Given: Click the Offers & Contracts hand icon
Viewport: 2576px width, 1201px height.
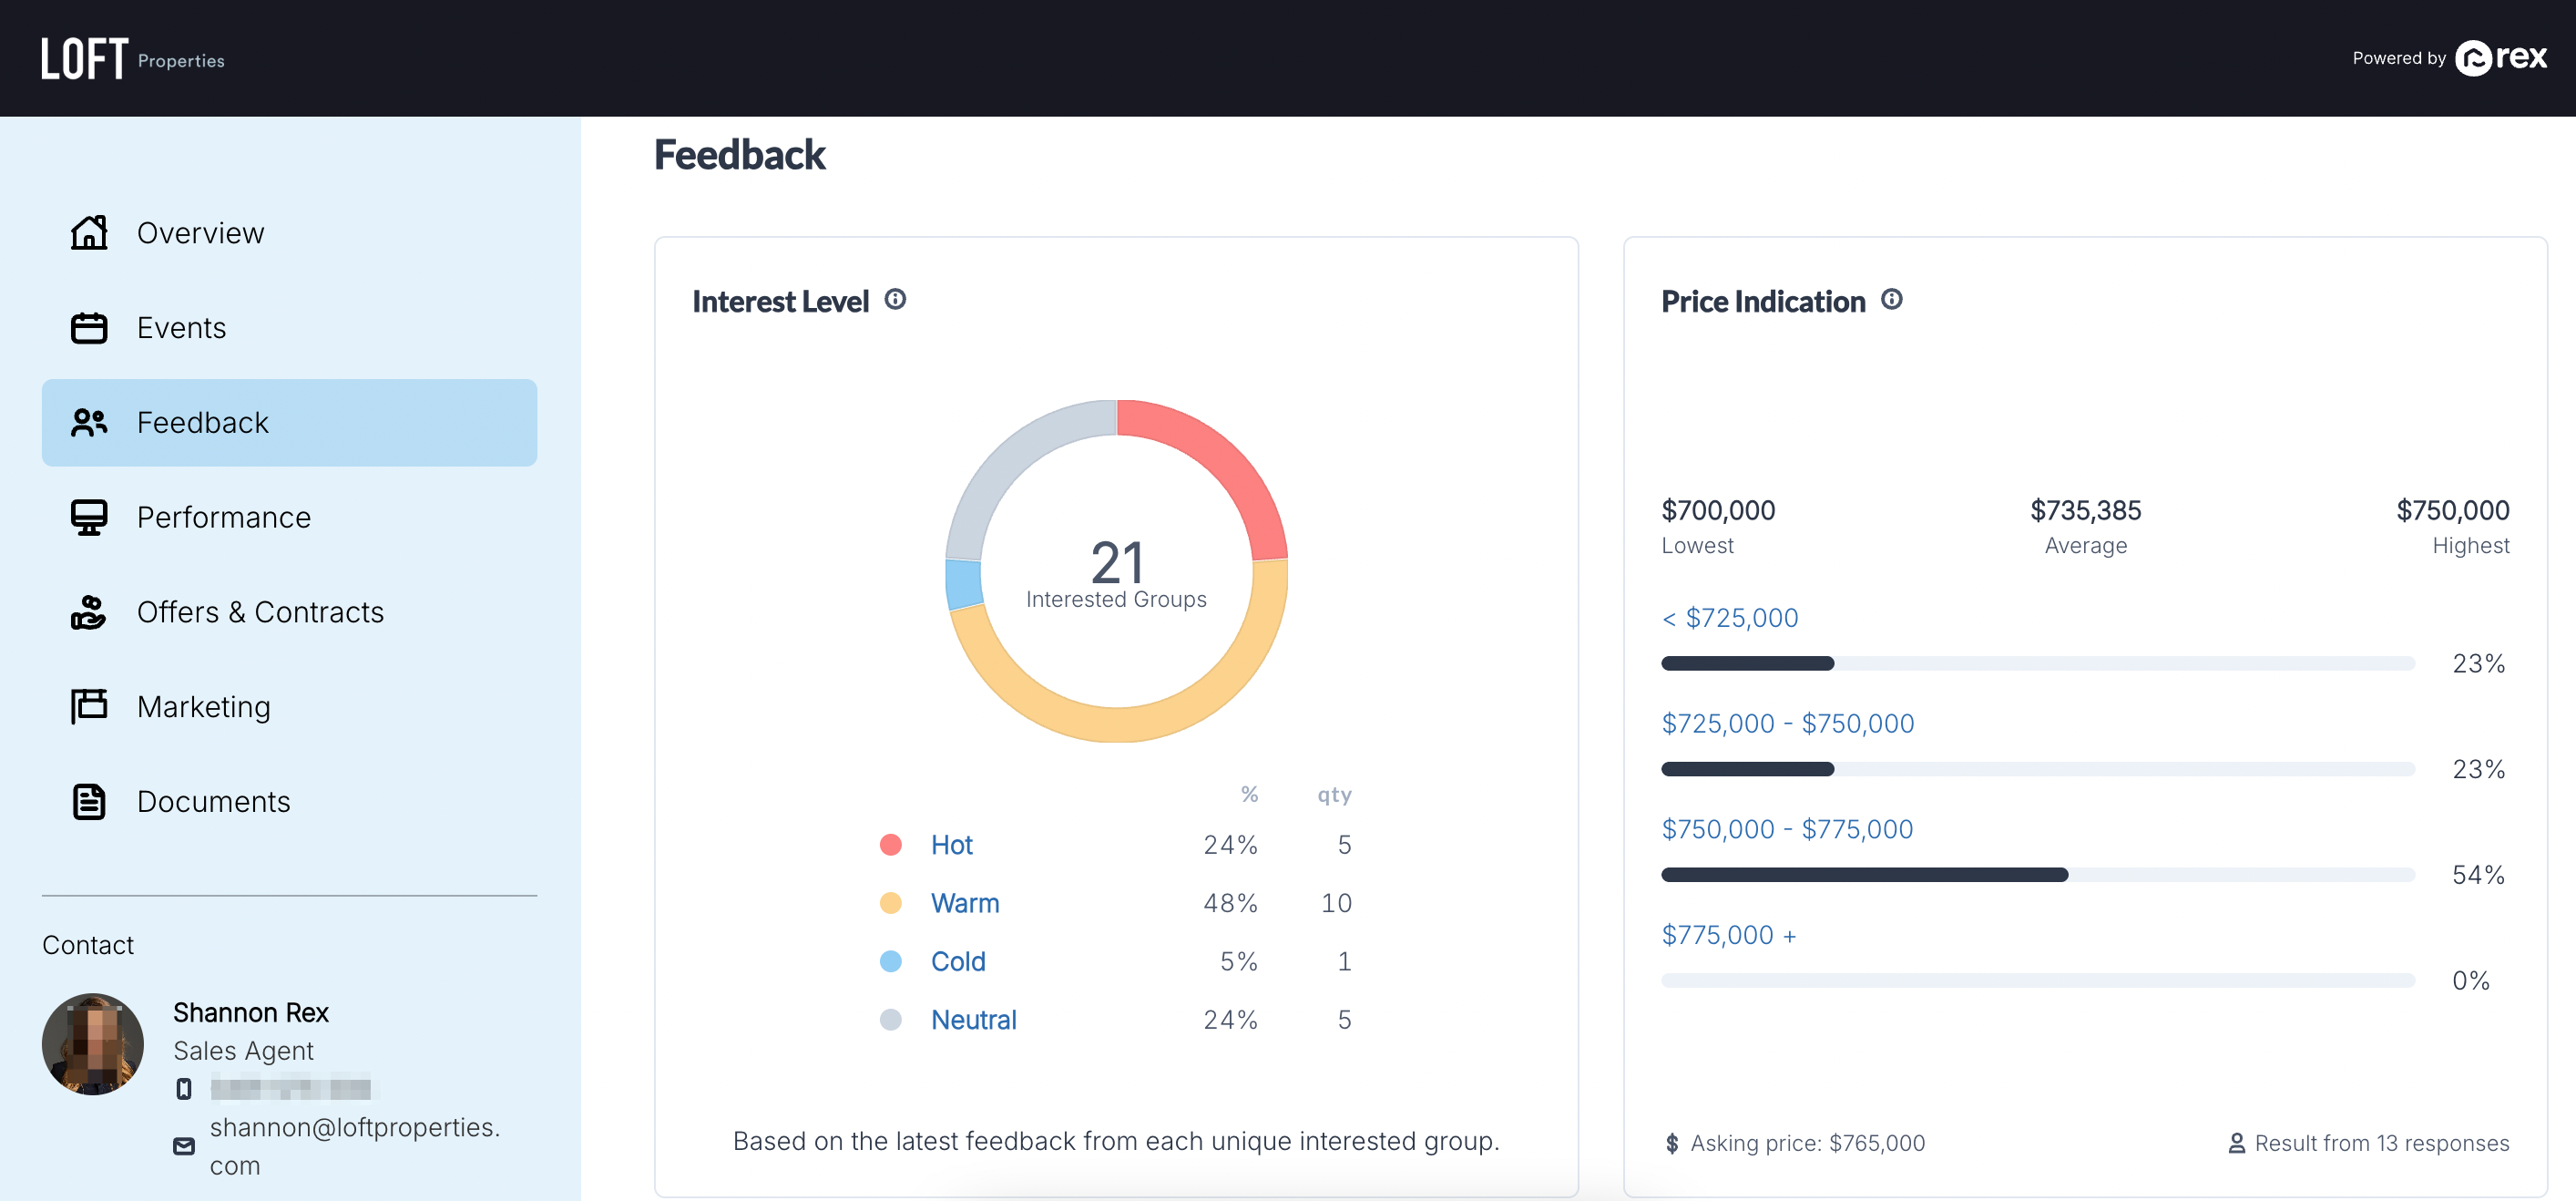Looking at the screenshot, I should click(x=89, y=612).
